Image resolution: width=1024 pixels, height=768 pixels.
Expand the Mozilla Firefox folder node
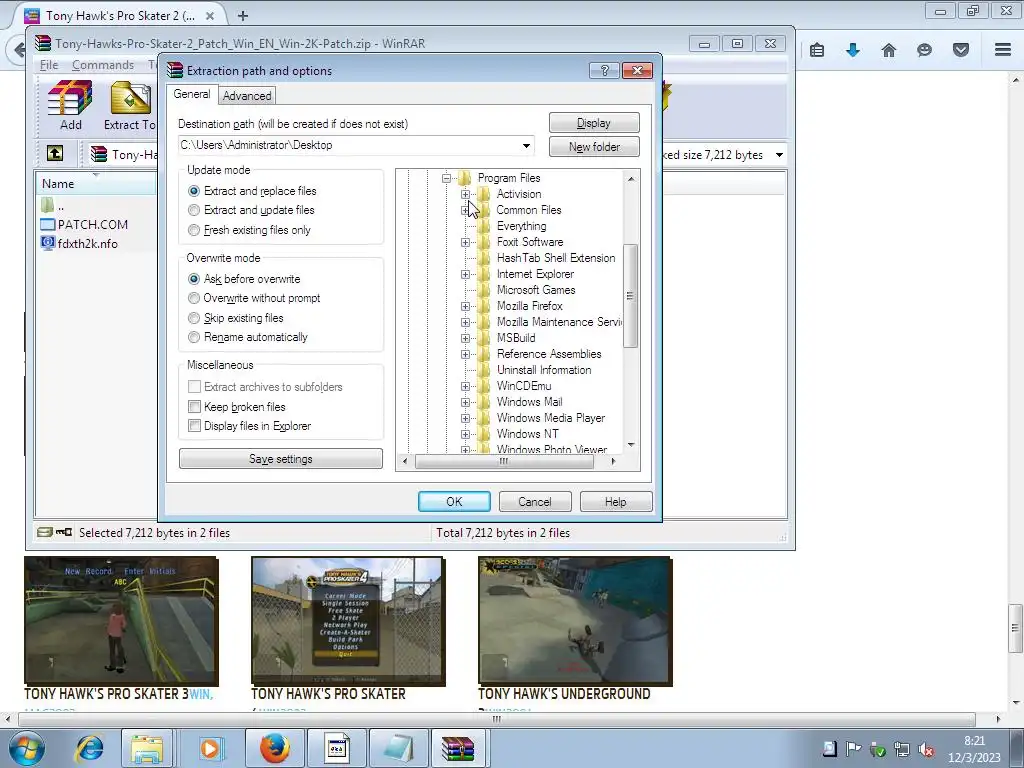coord(466,306)
